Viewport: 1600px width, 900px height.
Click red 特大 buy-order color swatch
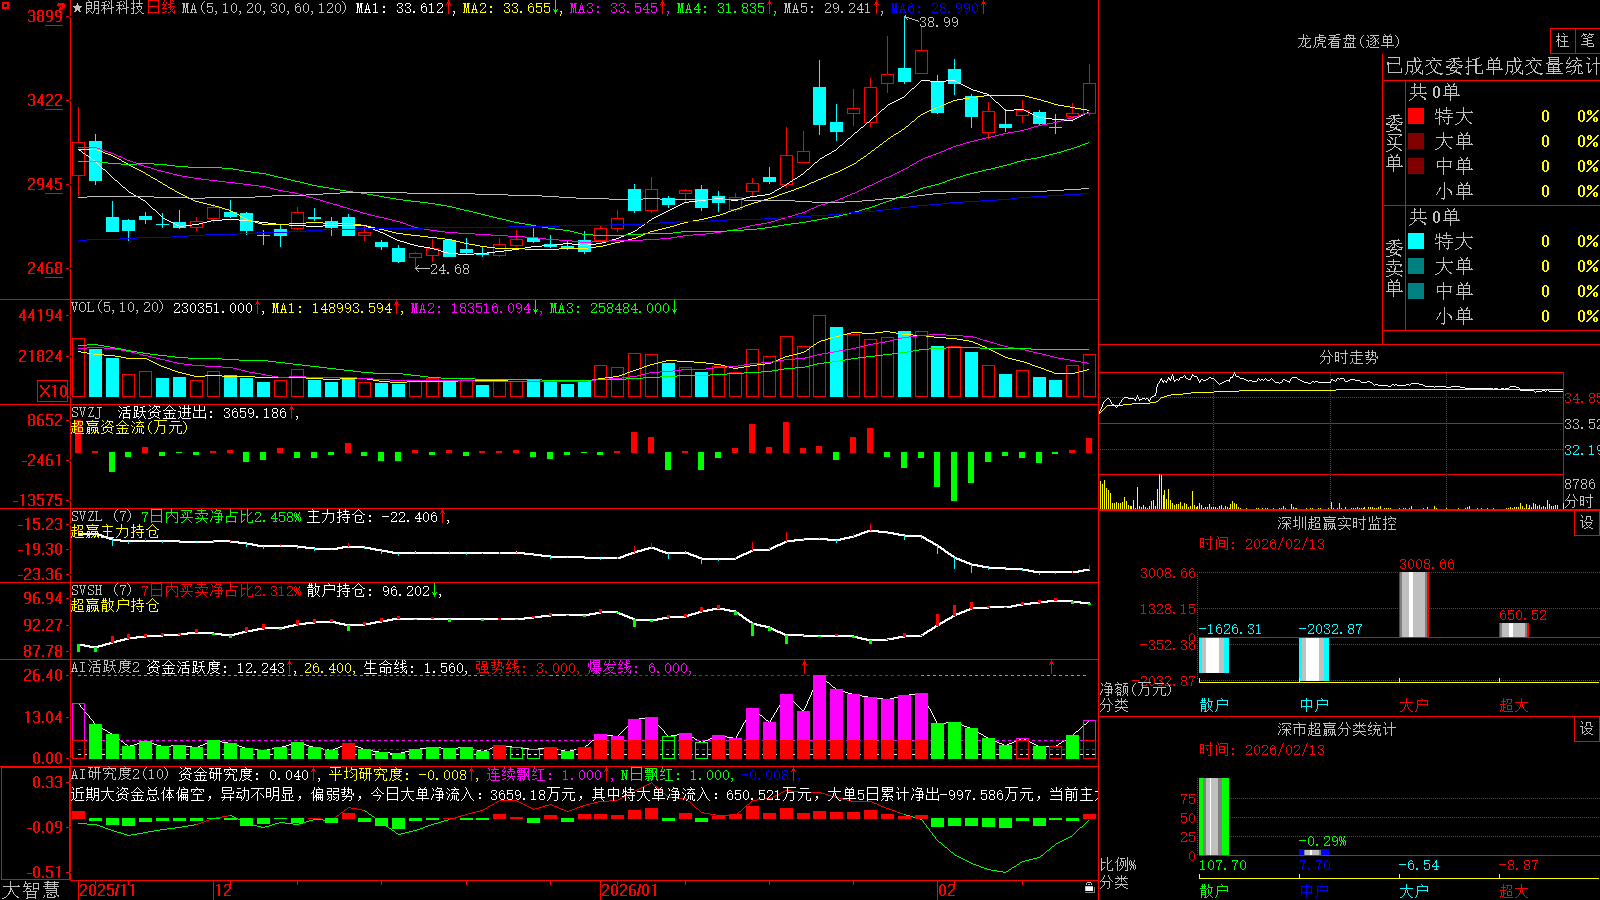(x=1416, y=116)
